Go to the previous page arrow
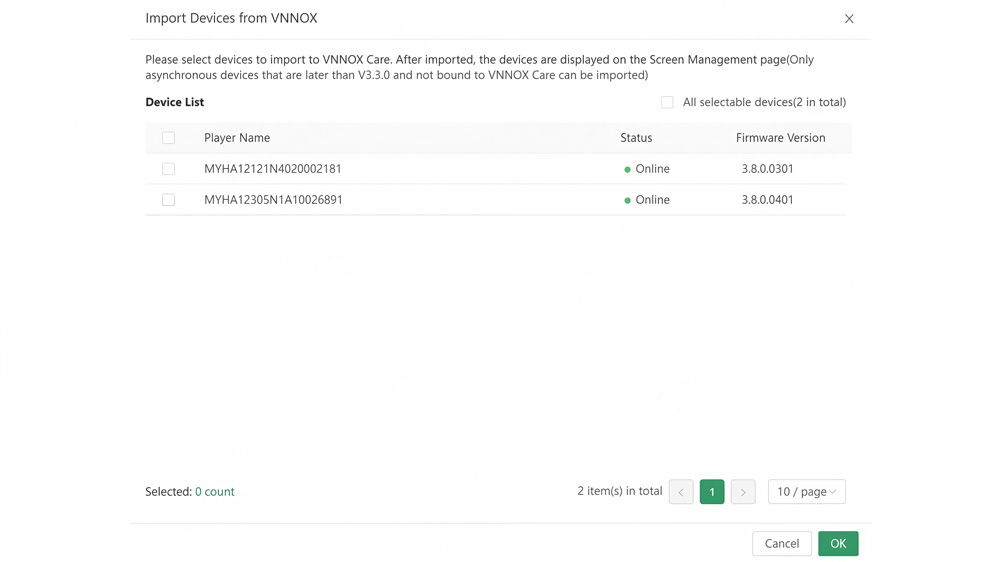This screenshot has height=562, width=1000. 681,492
